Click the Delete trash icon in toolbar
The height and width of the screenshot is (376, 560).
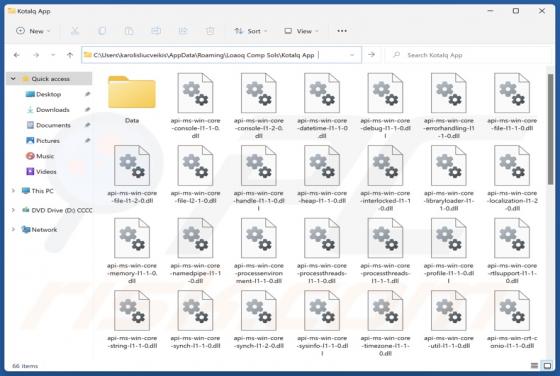pyautogui.click(x=210, y=31)
